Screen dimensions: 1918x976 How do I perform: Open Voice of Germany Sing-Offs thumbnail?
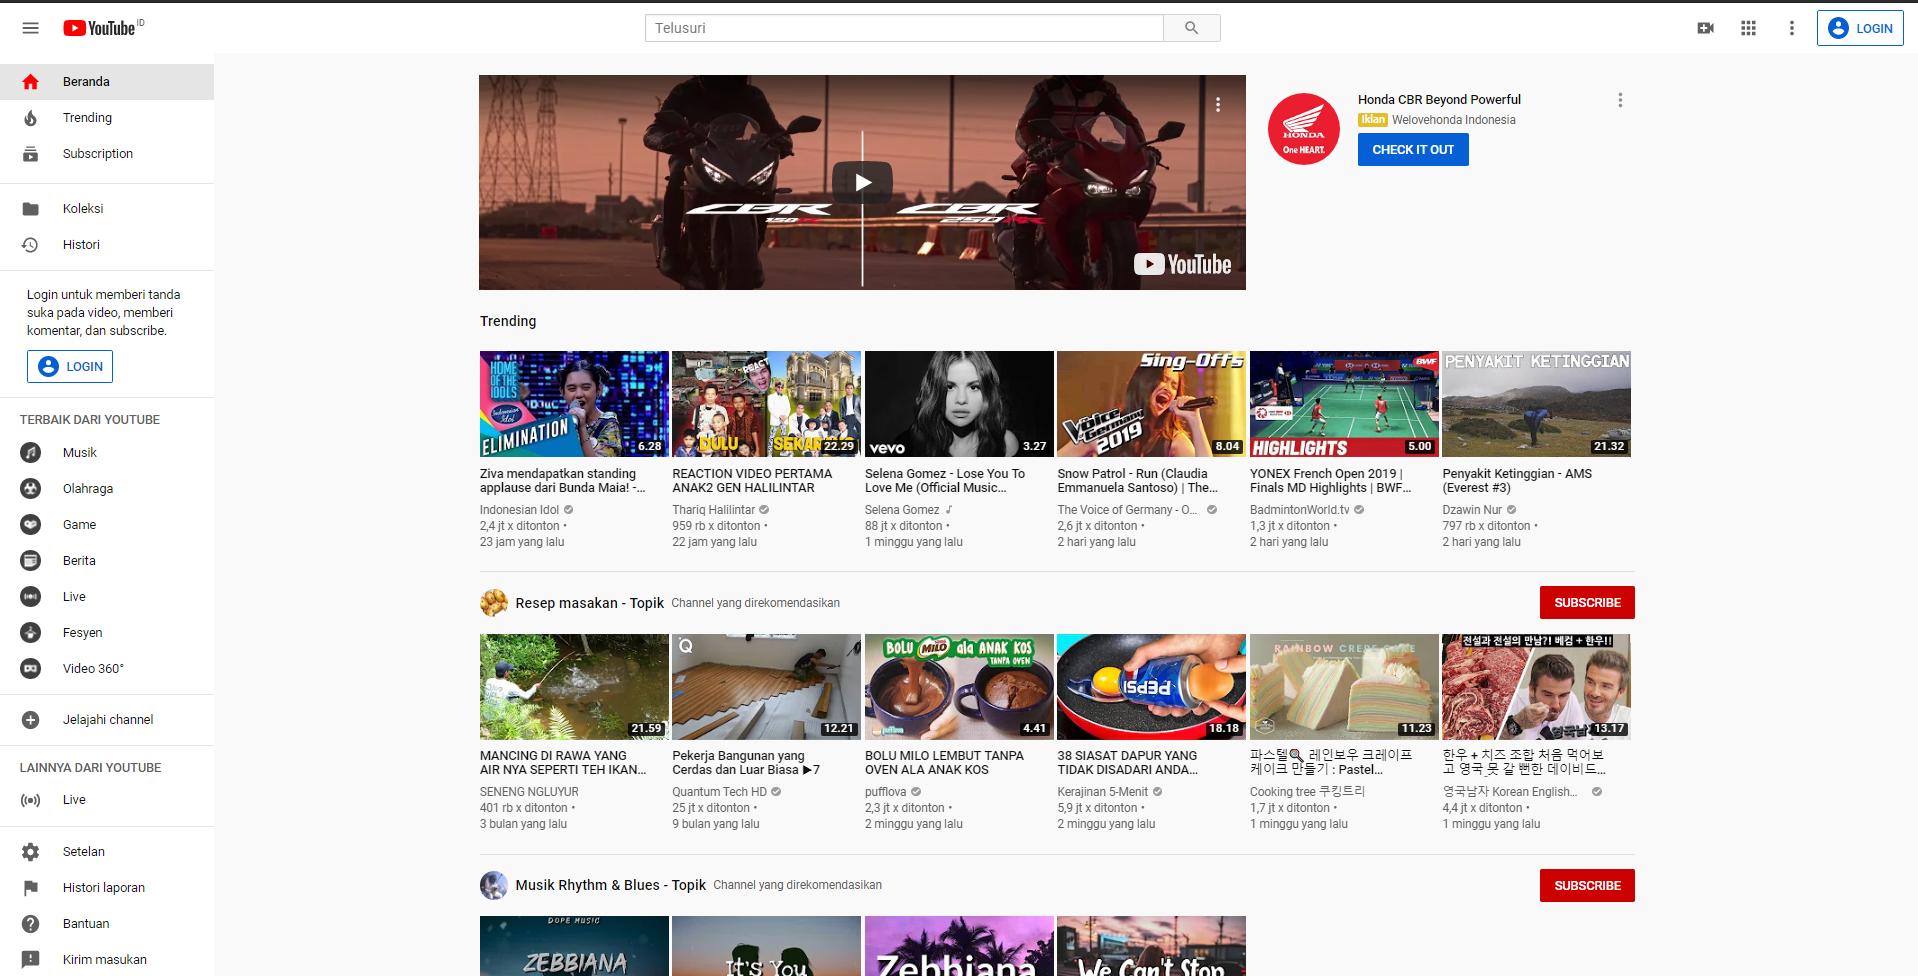point(1151,404)
